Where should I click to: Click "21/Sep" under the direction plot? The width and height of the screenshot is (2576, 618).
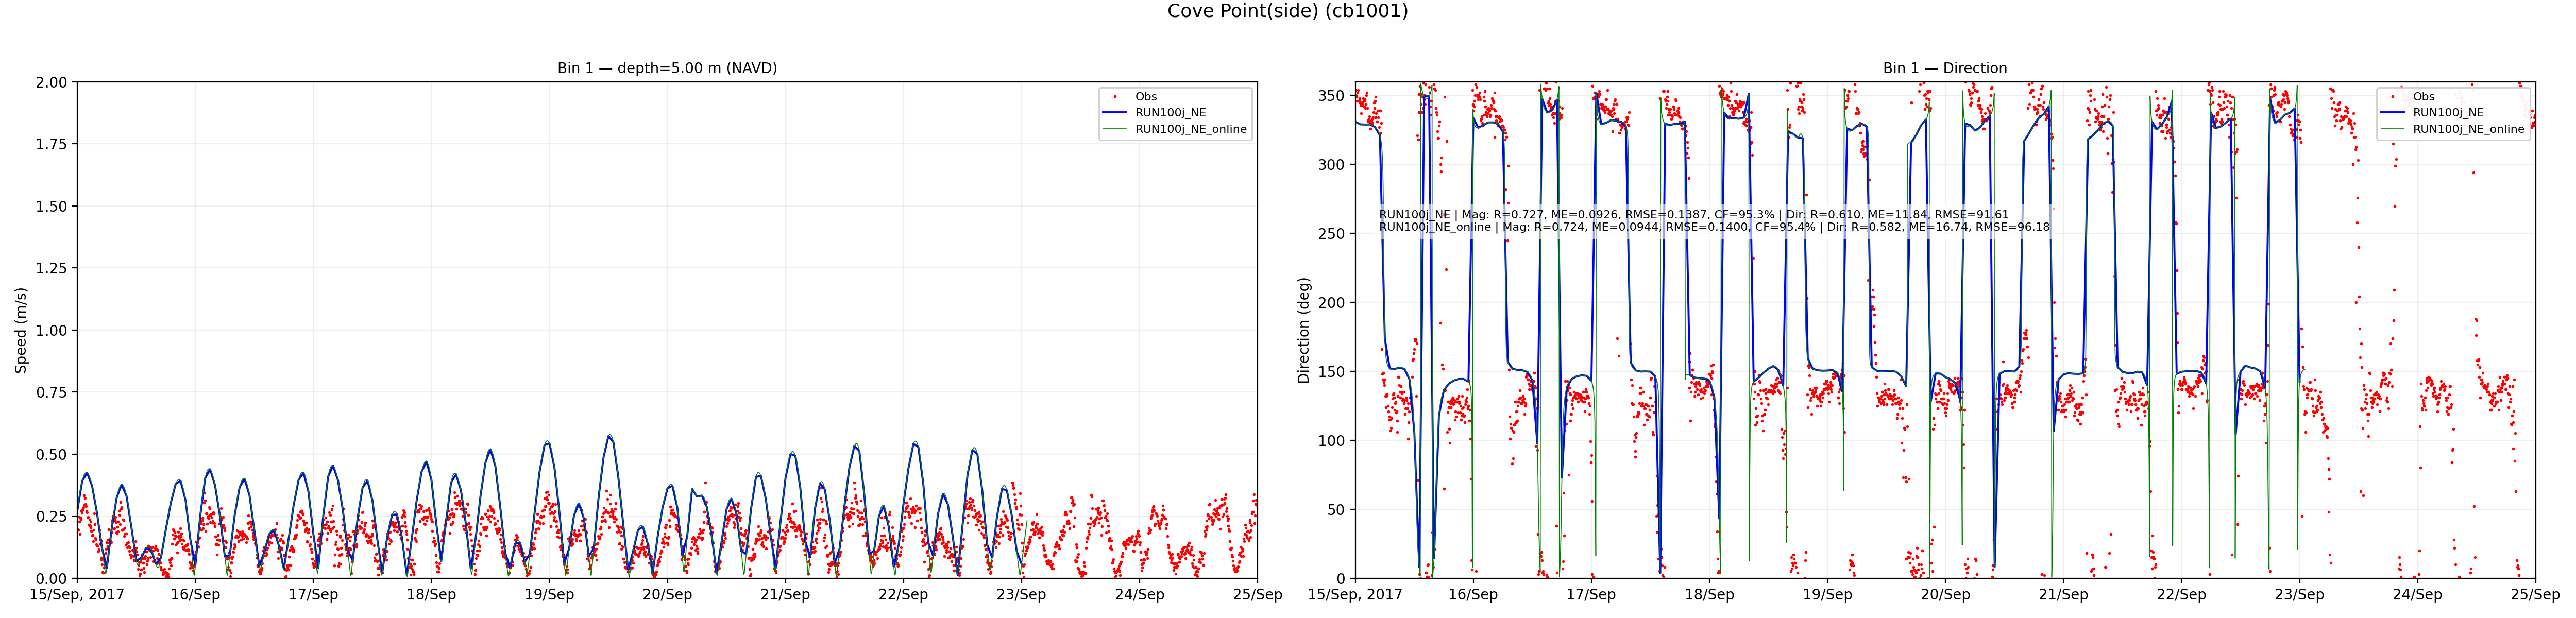(2063, 595)
